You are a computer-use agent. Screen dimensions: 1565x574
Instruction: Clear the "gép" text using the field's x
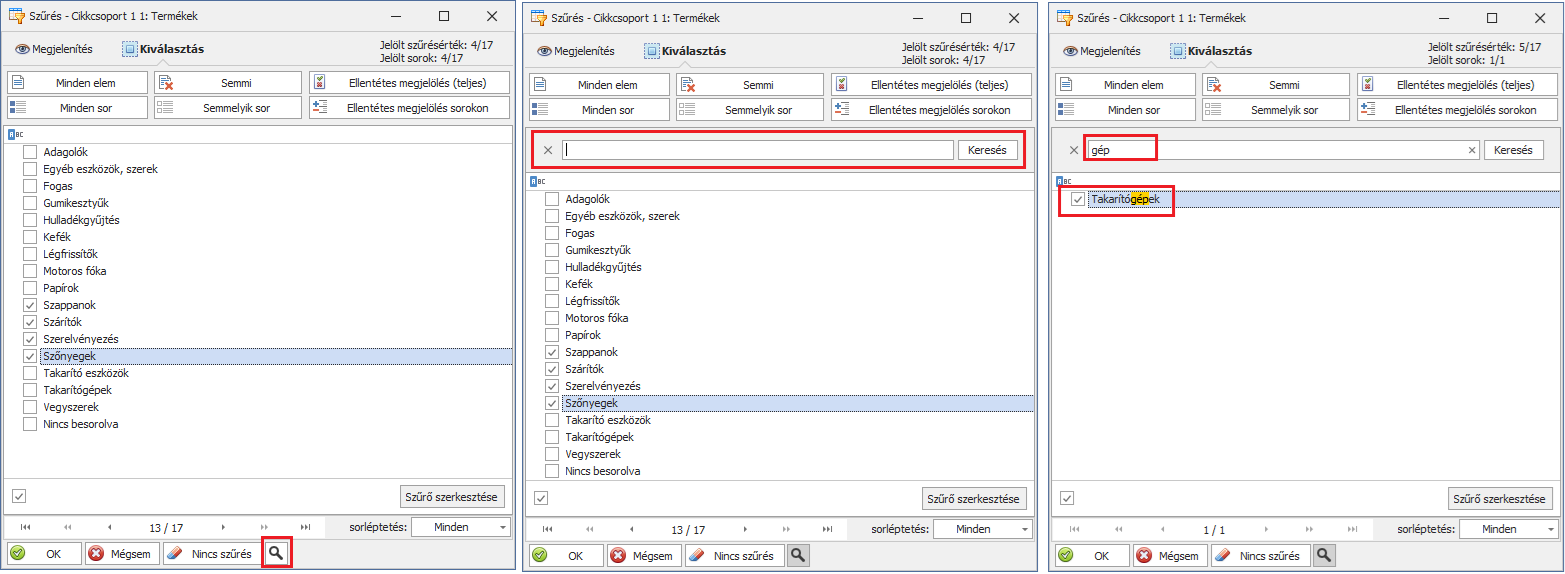(x=1472, y=150)
